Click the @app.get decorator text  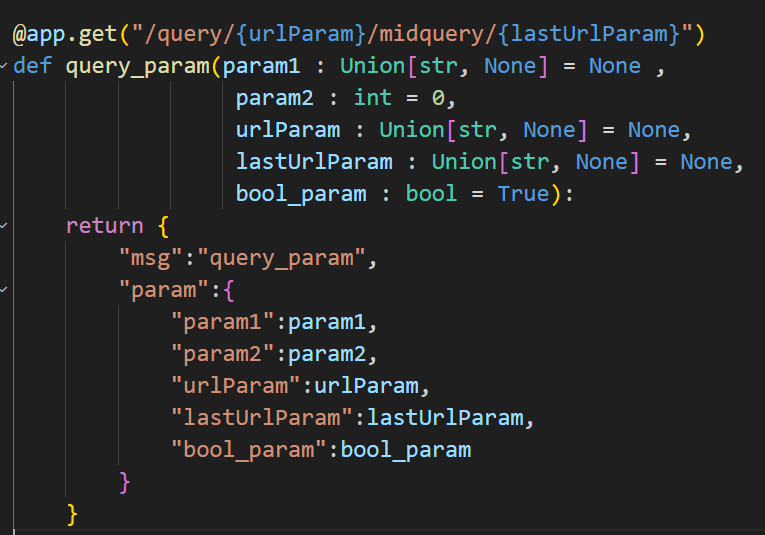(x=65, y=35)
